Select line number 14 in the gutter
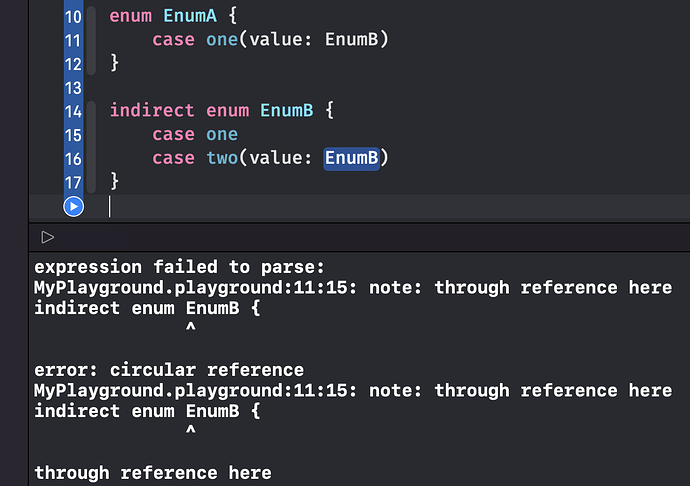The image size is (690, 486). pyautogui.click(x=73, y=111)
